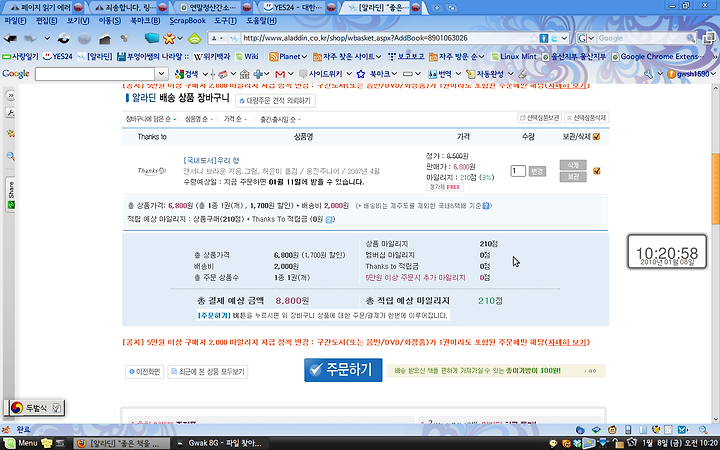Uncheck the checkbox for 우리 형 item

point(596,171)
